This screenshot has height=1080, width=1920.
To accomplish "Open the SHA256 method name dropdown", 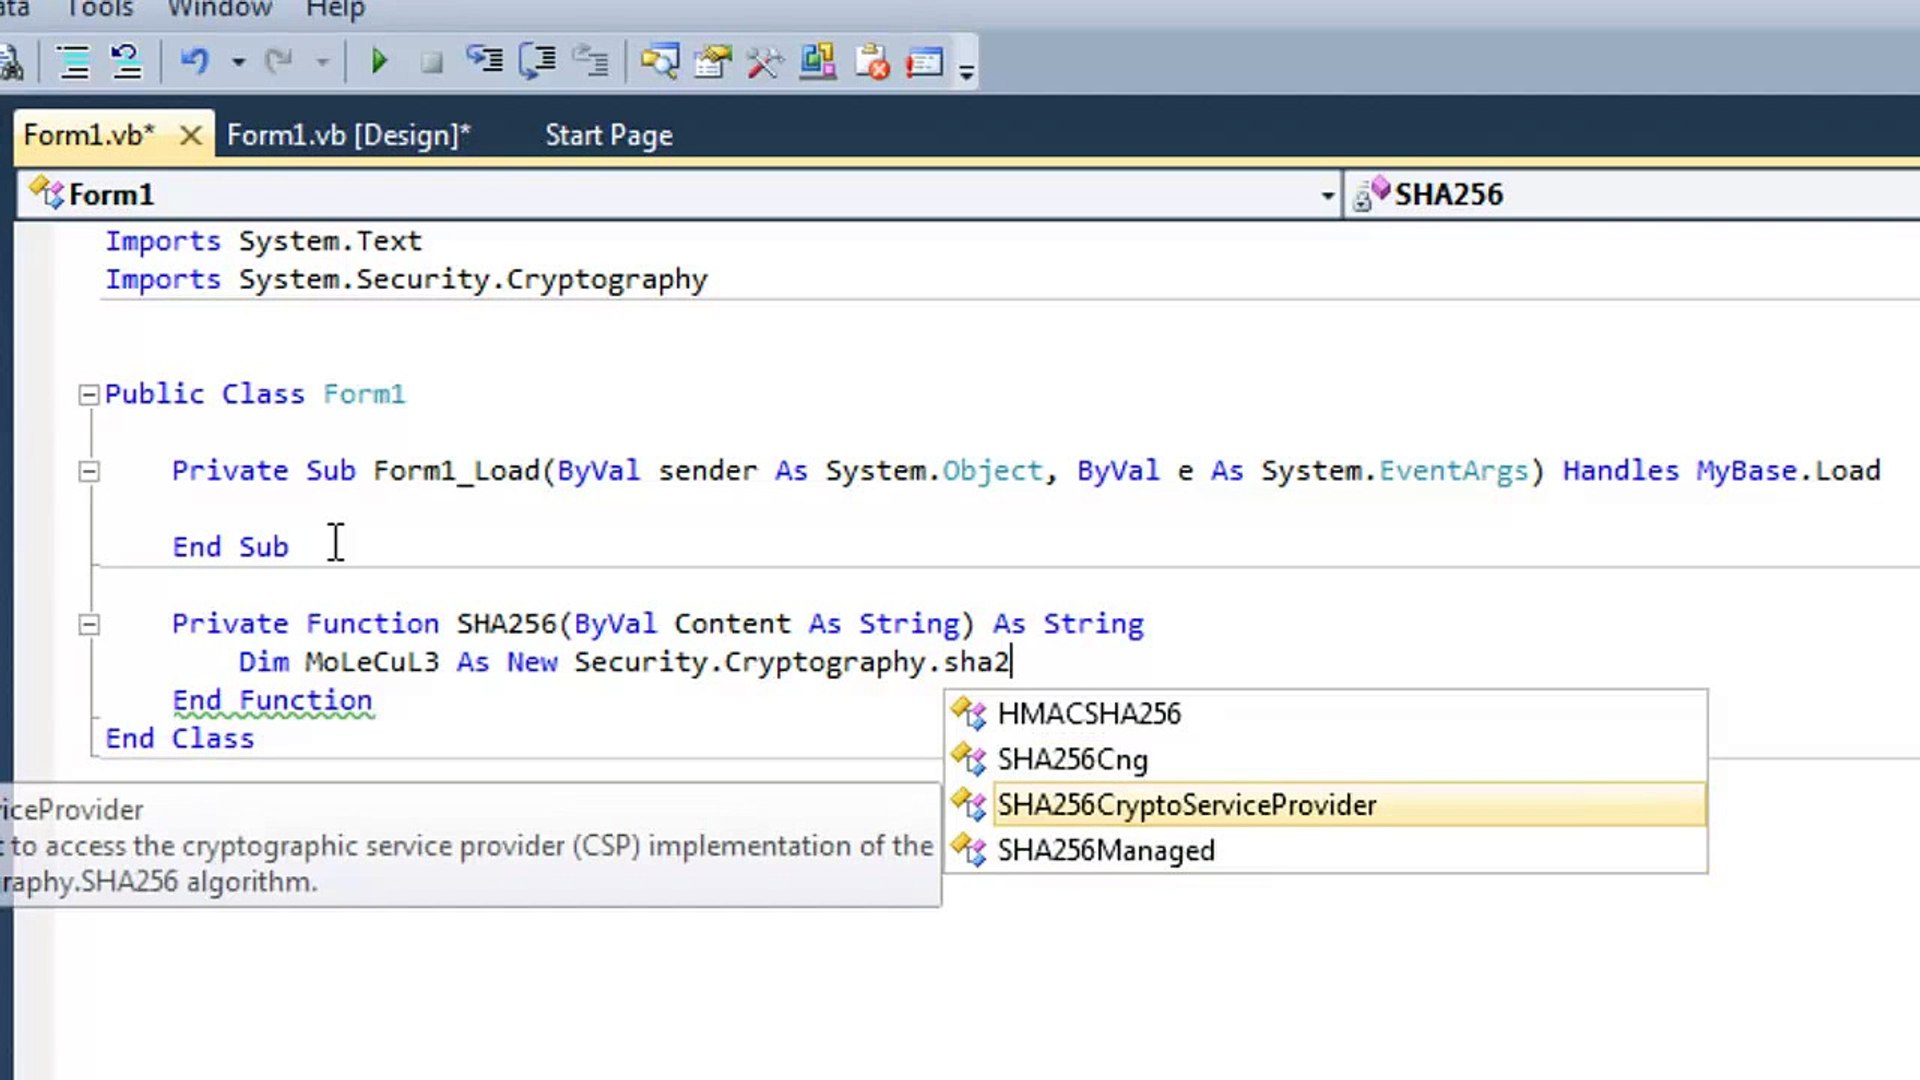I will click(x=1633, y=194).
